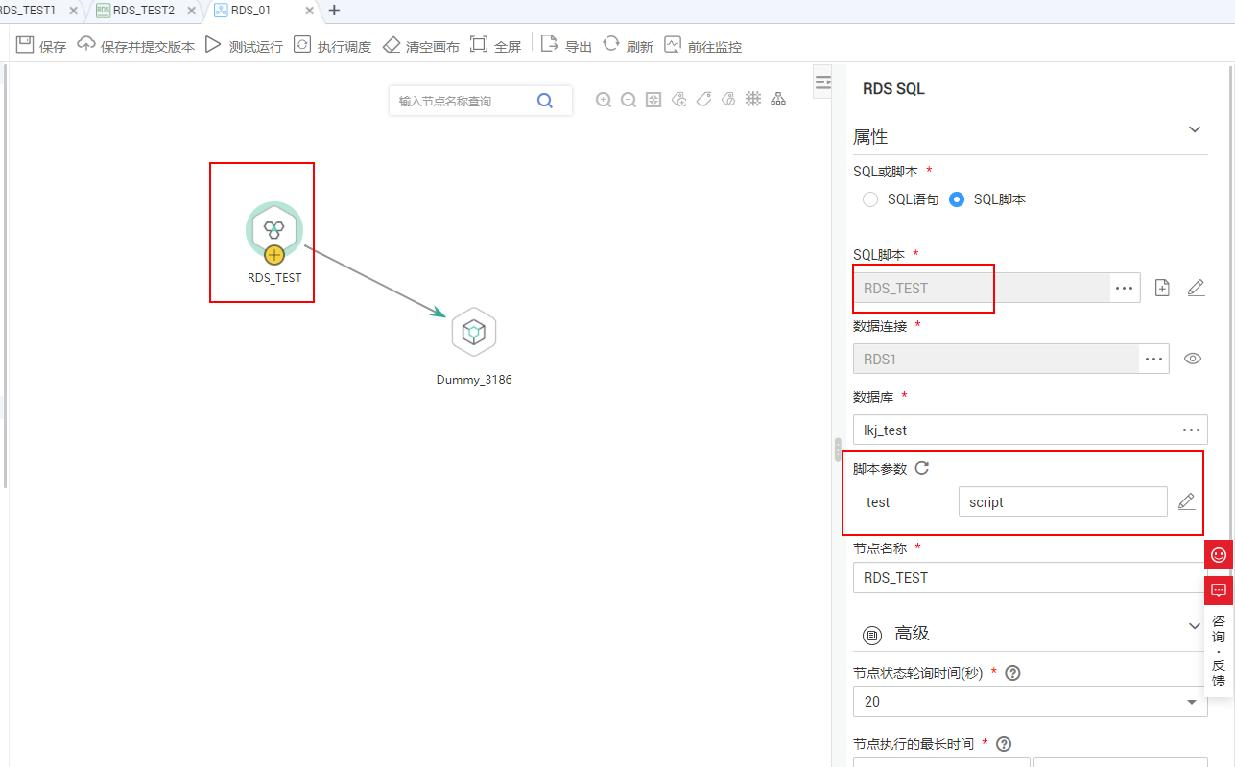The image size is (1235, 767).
Task: Edit the test parameter pencil icon
Action: 1186,502
